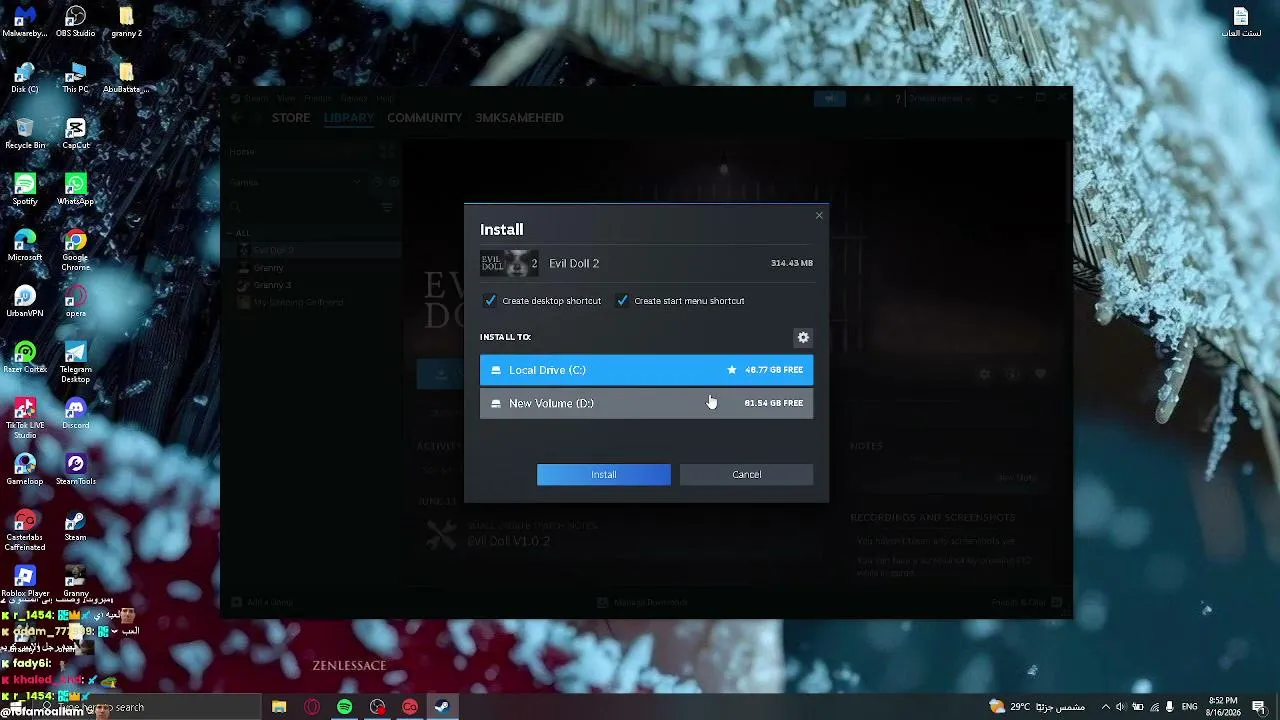Image resolution: width=1280 pixels, height=720 pixels.
Task: Select the Microsoft Edge desktop icon
Action: (x=25, y=246)
